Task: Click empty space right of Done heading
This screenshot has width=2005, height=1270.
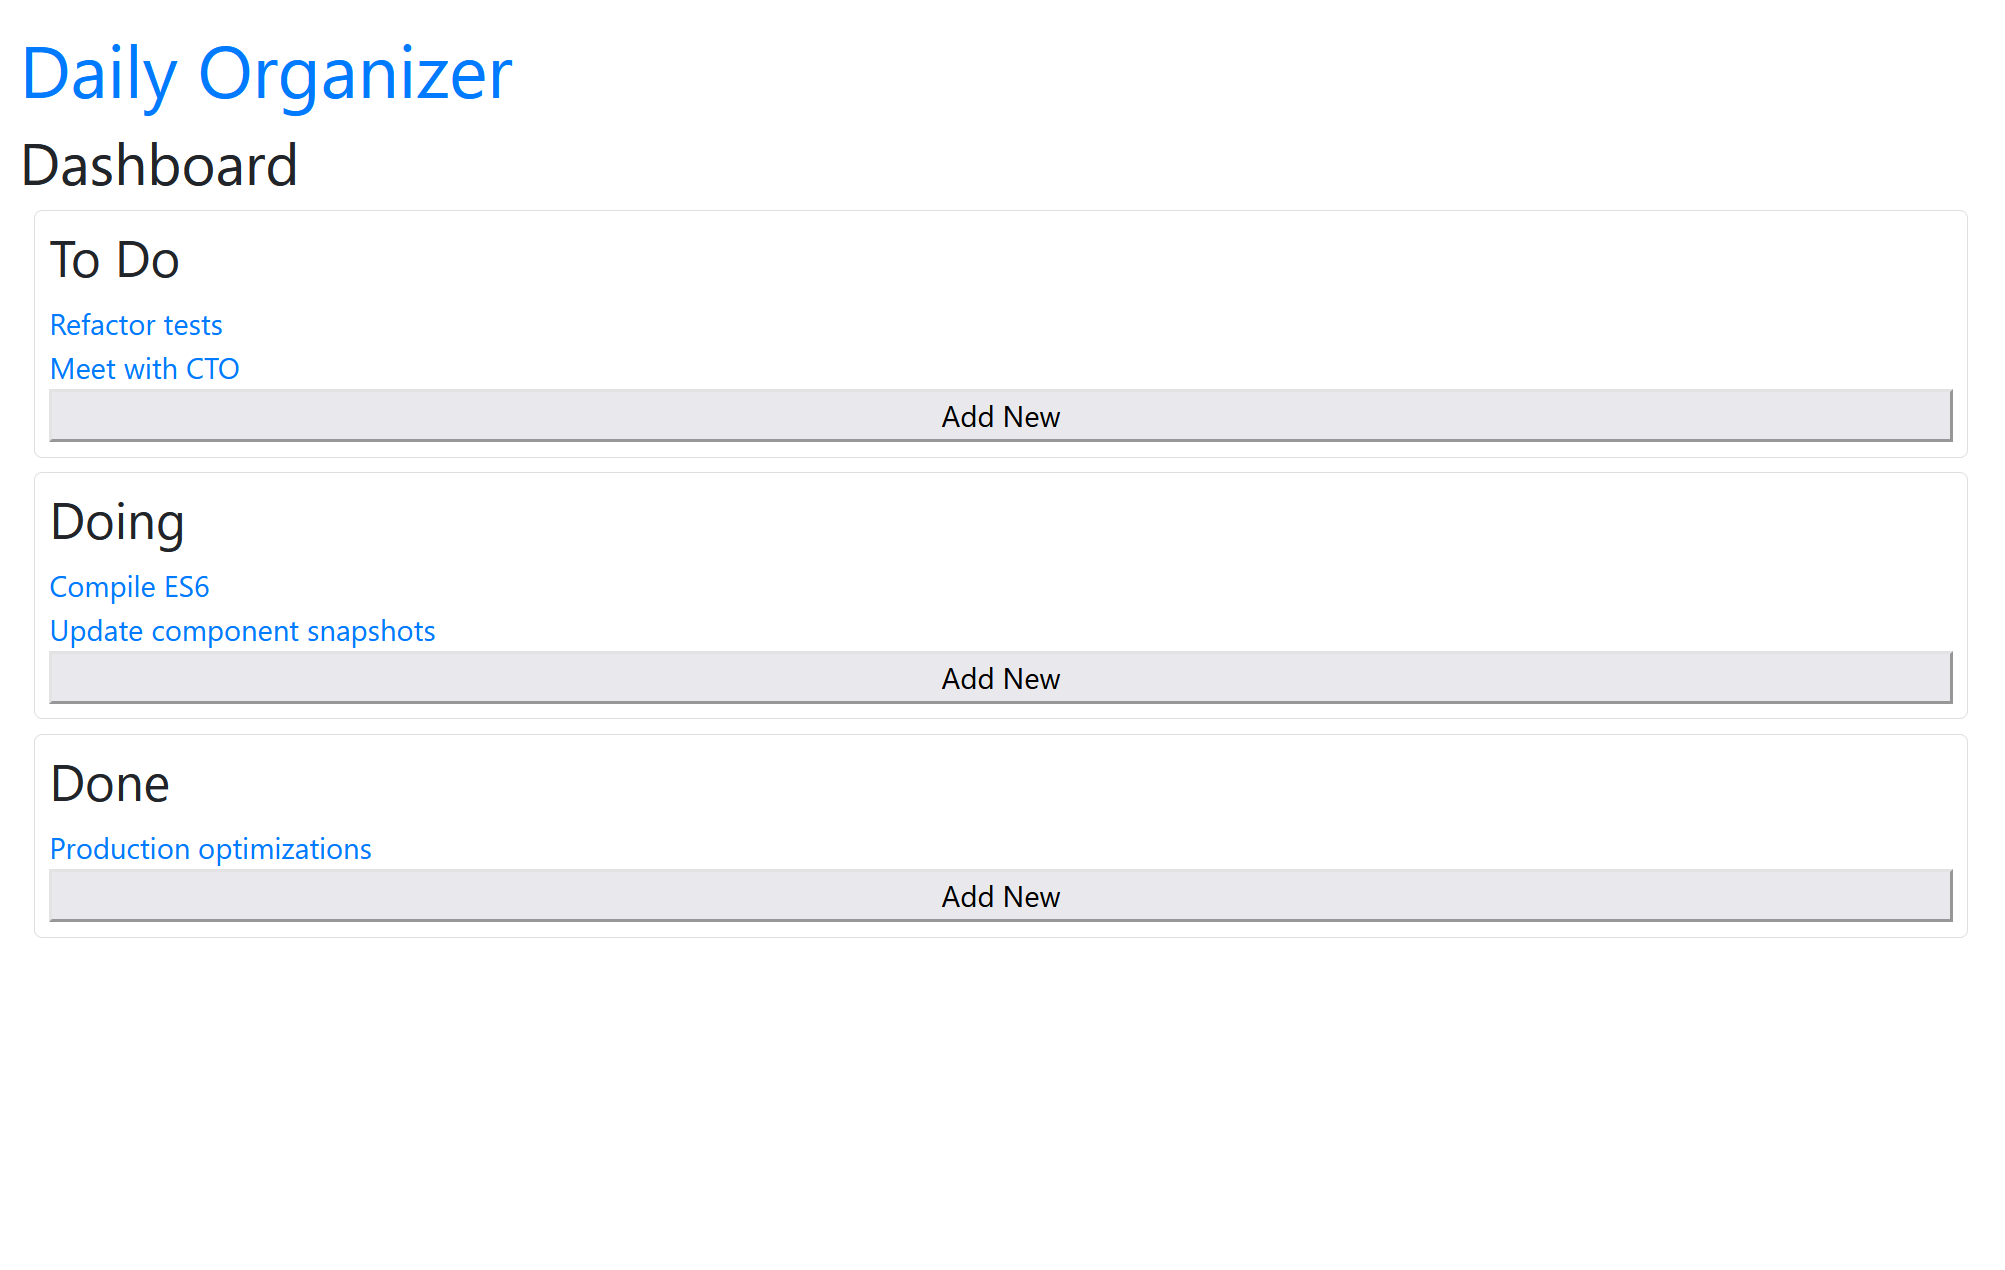Action: pos(1000,785)
